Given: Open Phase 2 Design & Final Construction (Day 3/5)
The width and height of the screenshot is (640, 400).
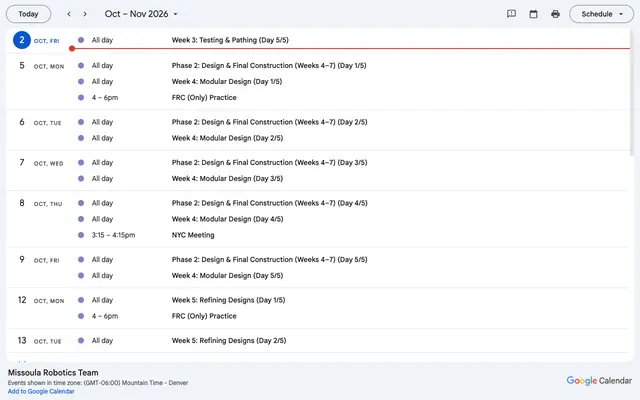Looking at the screenshot, I should point(269,162).
